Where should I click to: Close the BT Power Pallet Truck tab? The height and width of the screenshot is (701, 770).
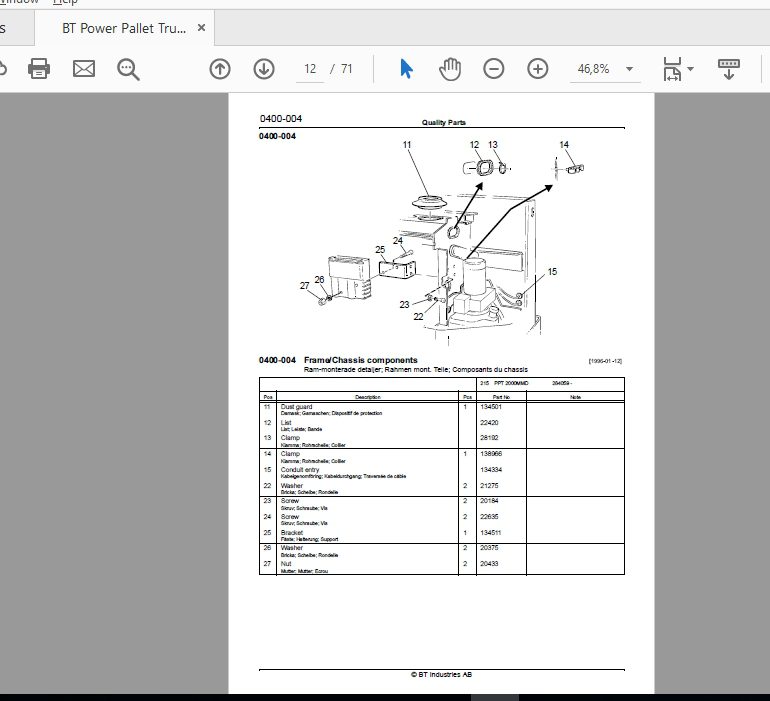click(x=201, y=28)
